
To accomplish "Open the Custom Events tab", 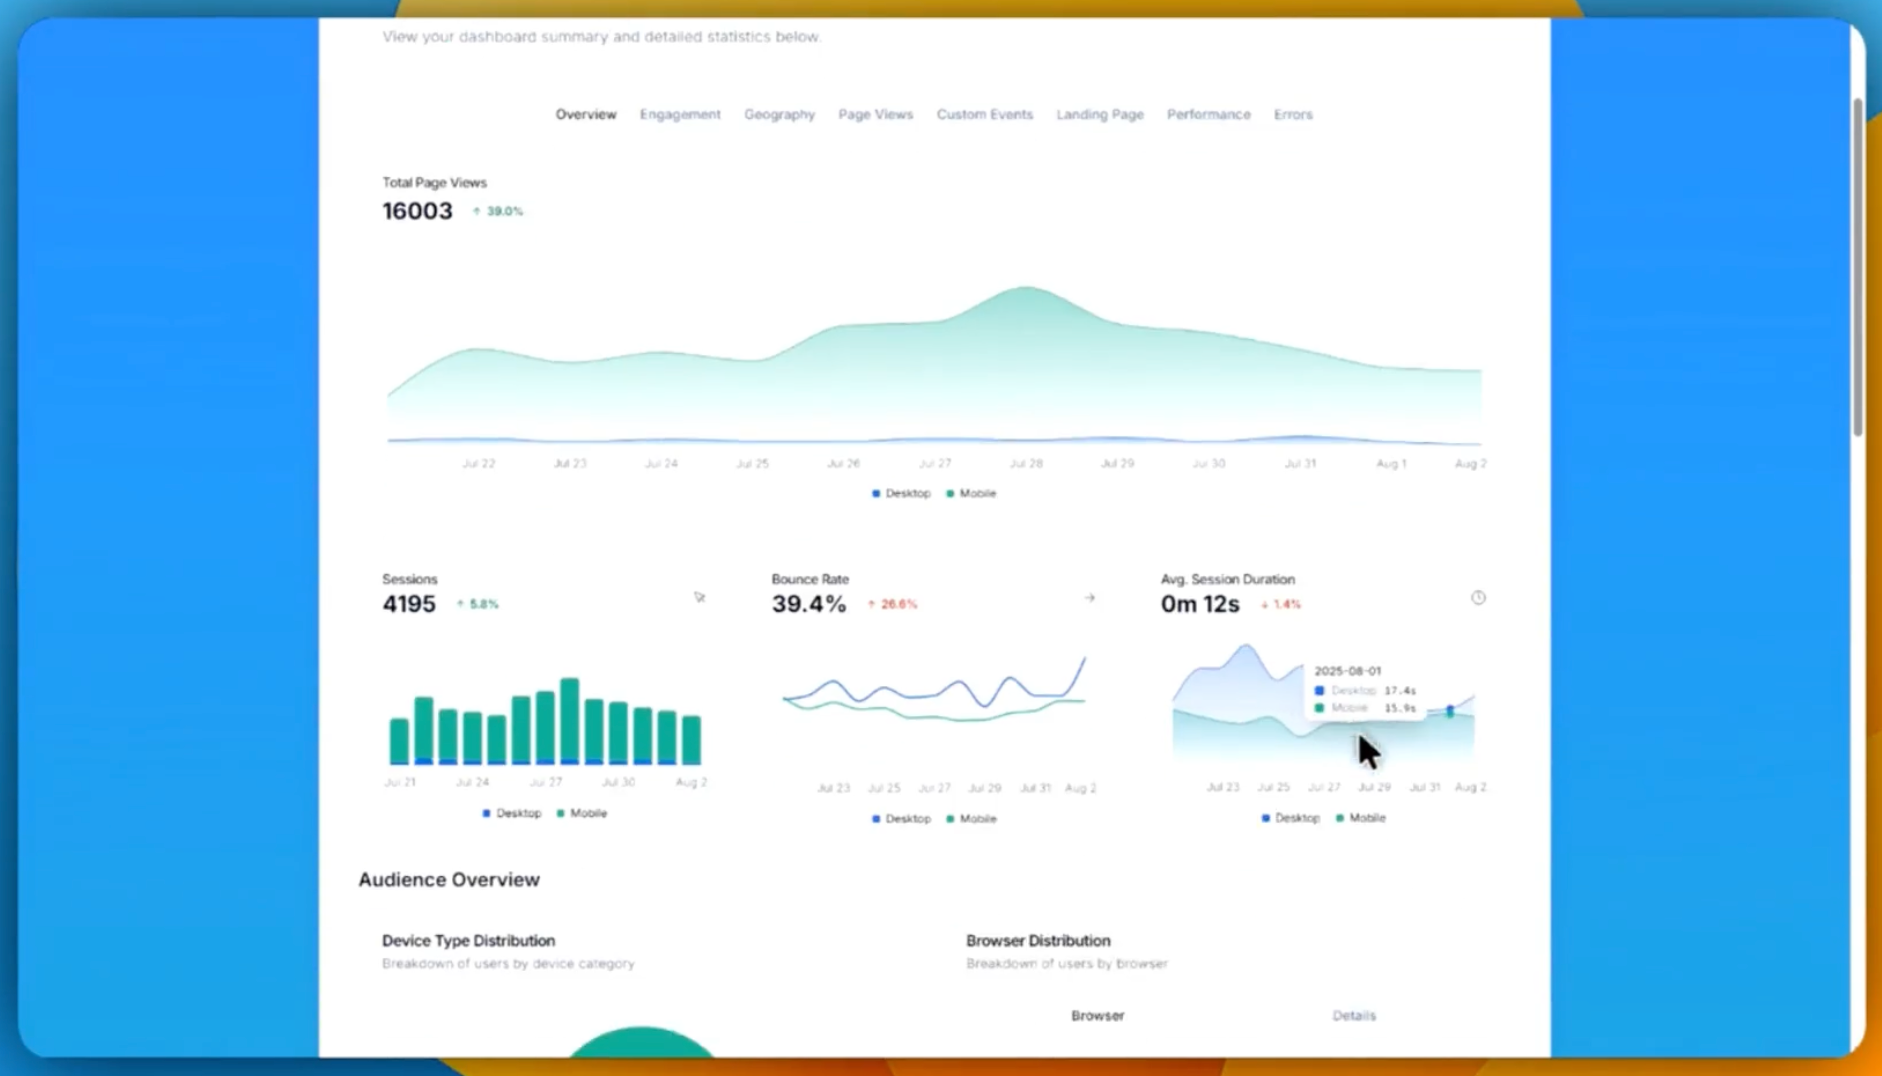I will pyautogui.click(x=984, y=114).
